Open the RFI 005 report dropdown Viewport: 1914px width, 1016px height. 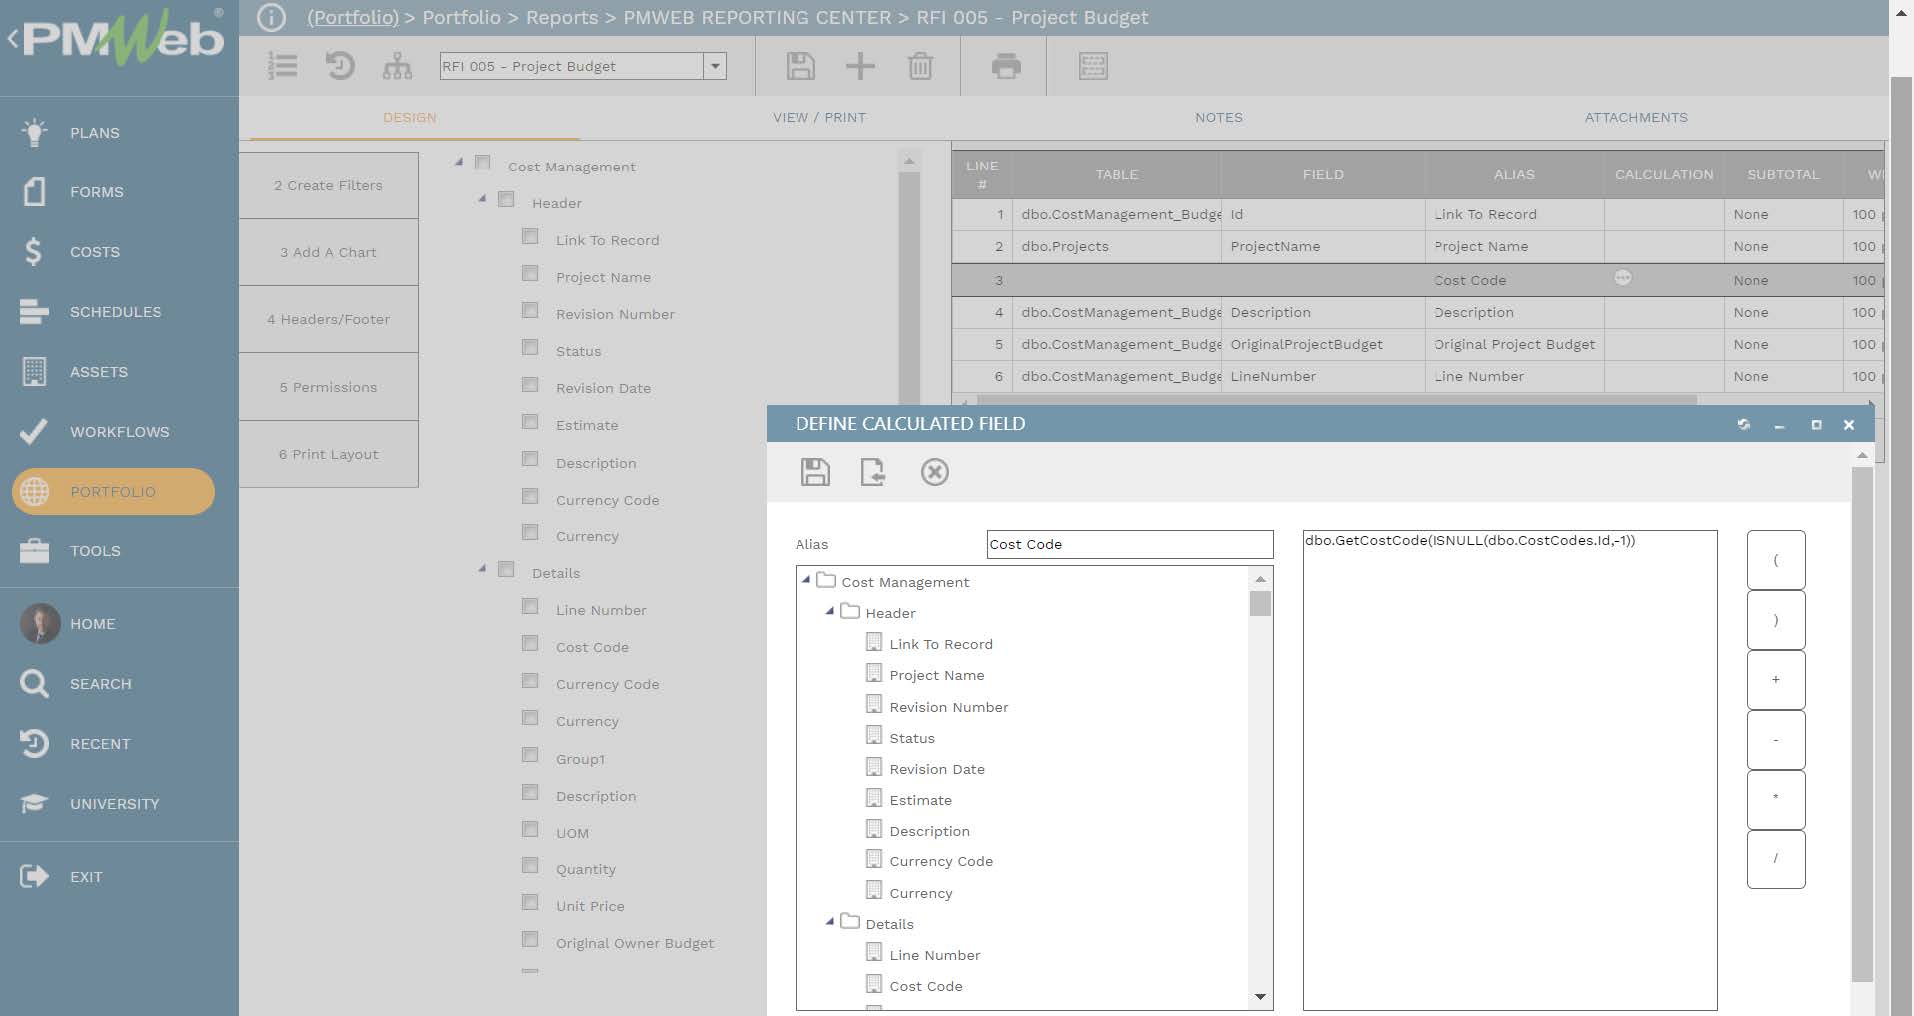point(714,66)
